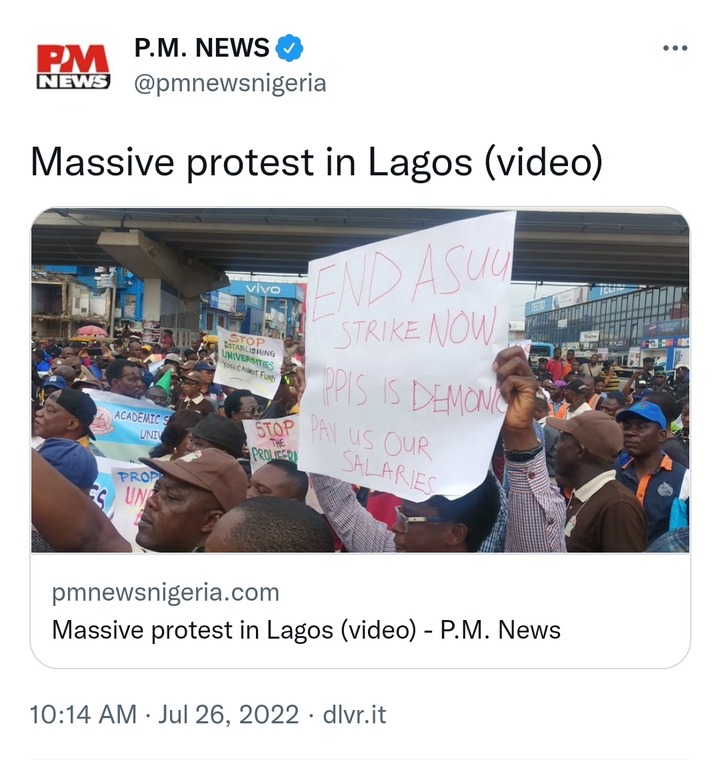Click the Stop Establishing Universities placard
Image resolution: width=720 pixels, height=760 pixels.
248,361
